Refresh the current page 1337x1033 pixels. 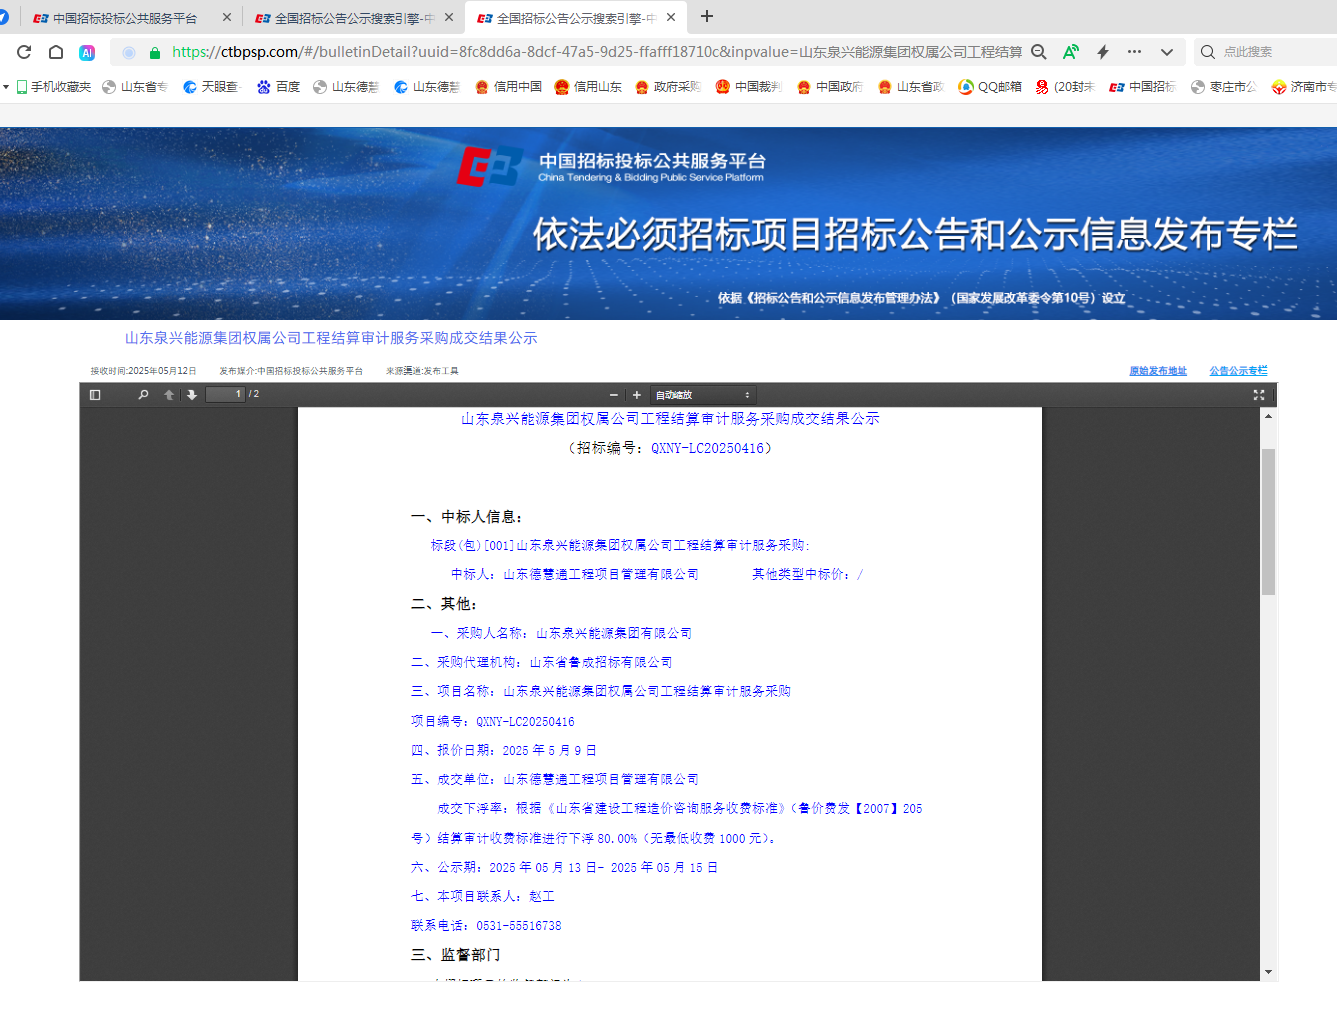click(x=24, y=52)
